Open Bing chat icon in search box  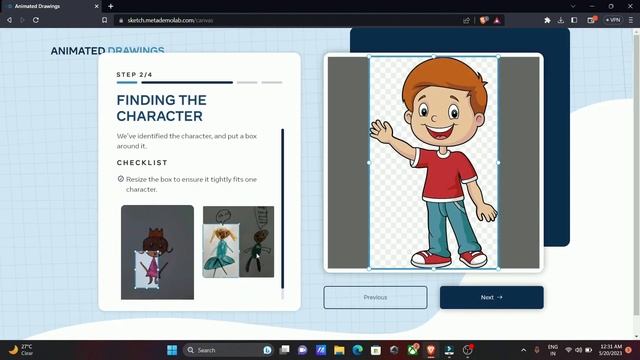tap(267, 350)
